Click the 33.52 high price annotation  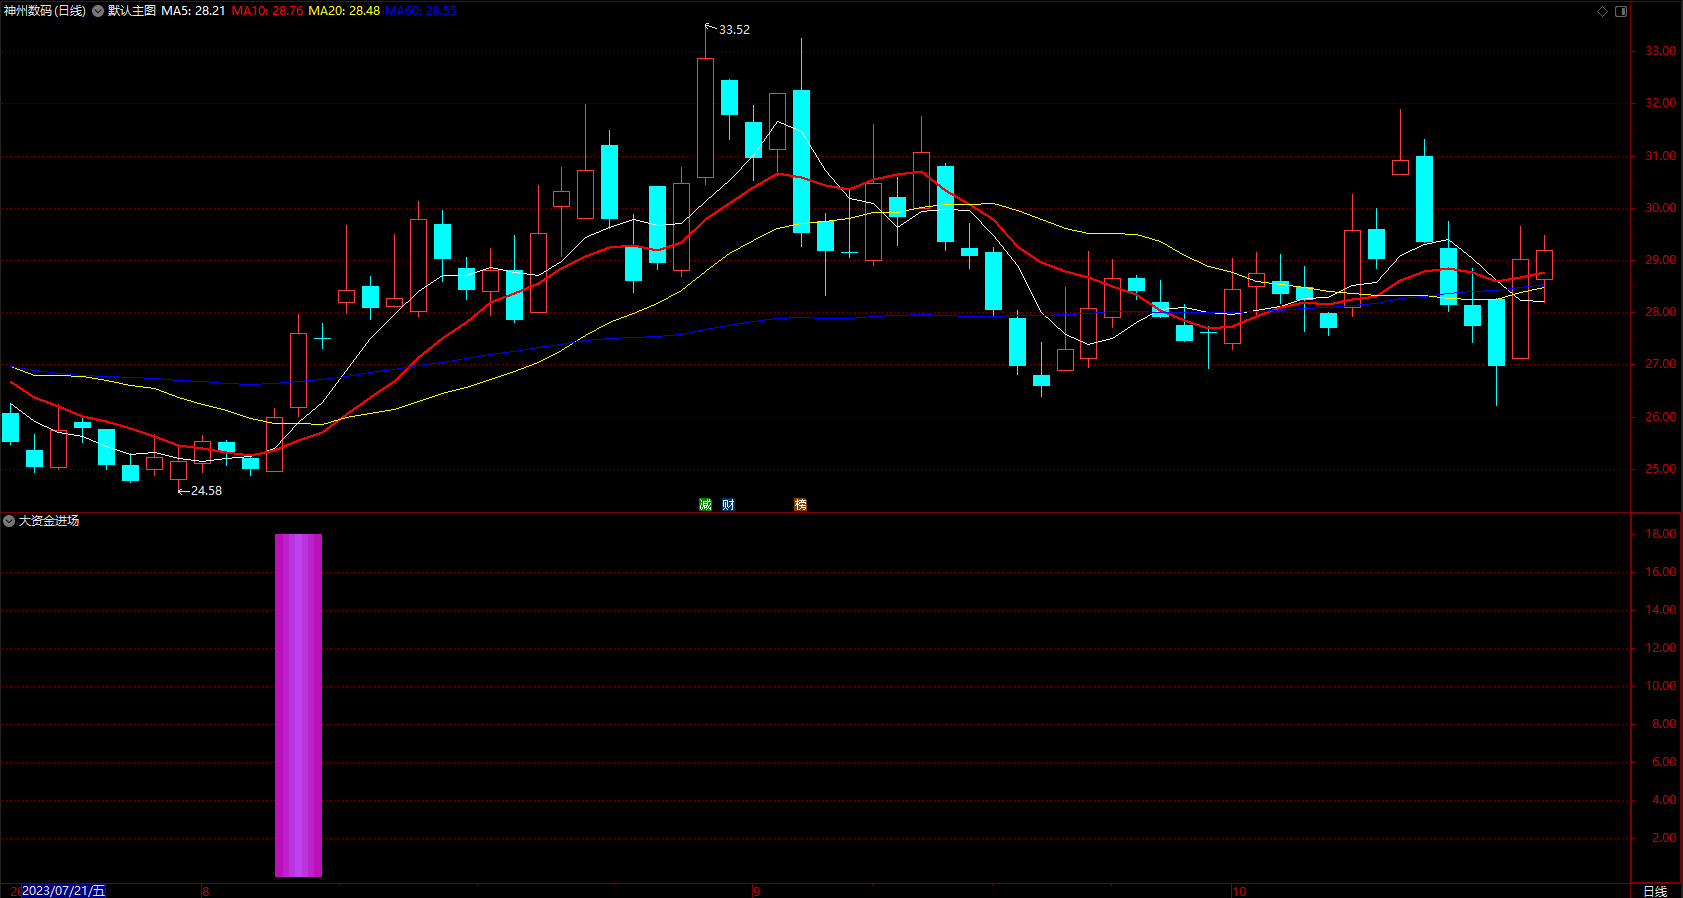[734, 30]
